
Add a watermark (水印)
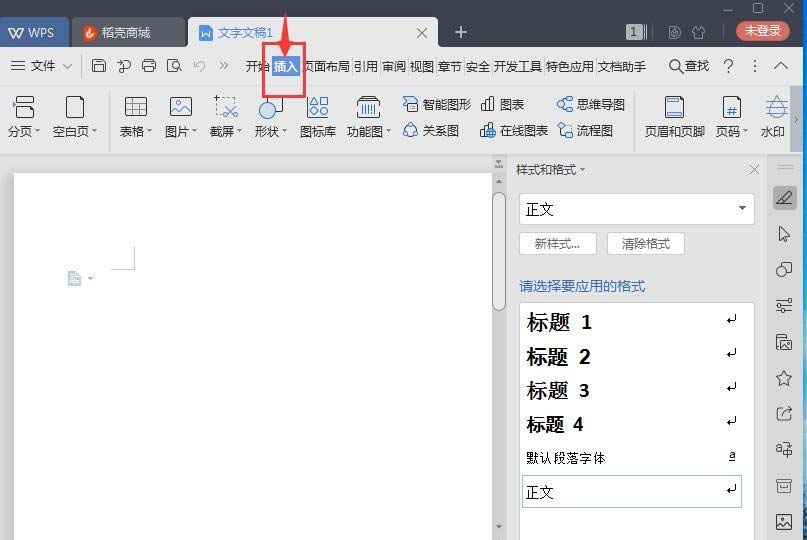774,117
